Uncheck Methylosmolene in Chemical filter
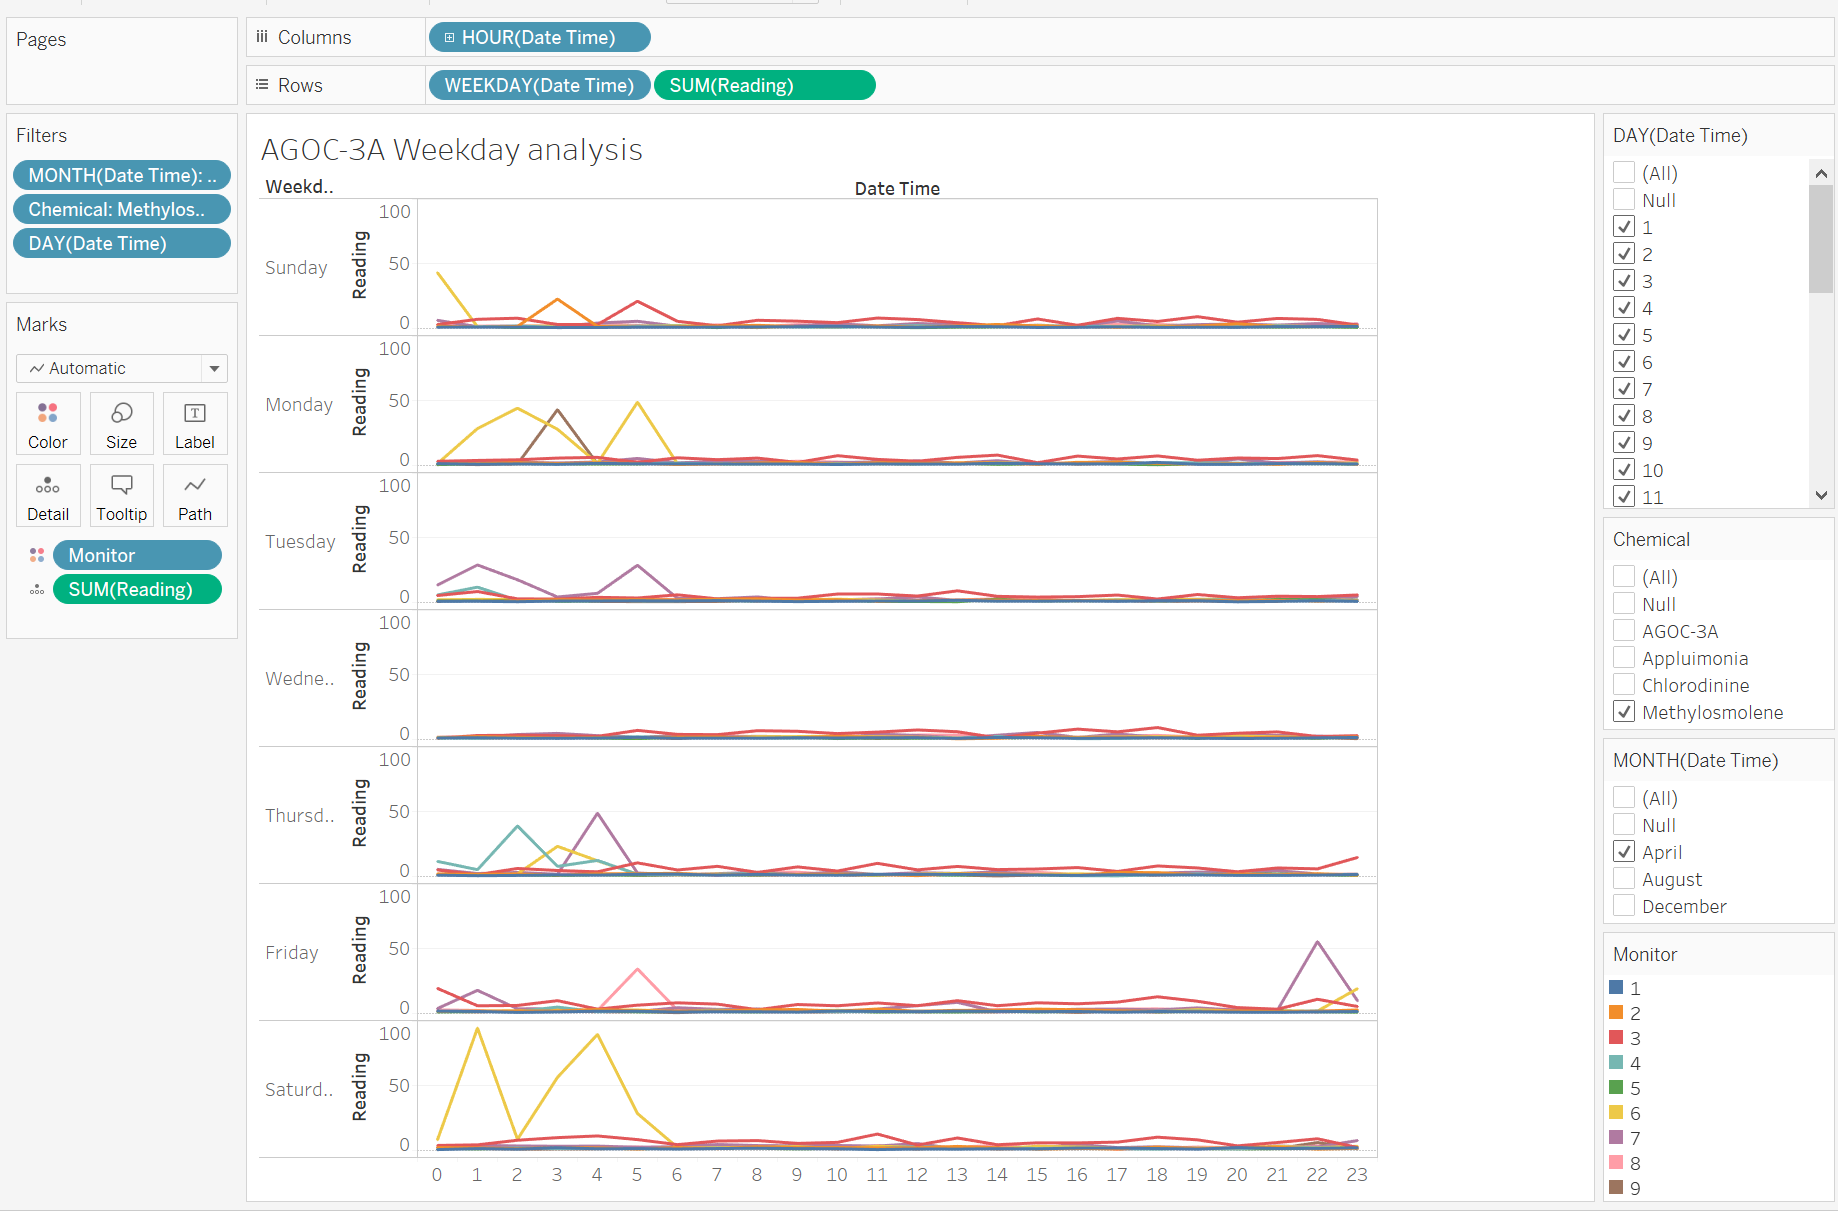Screen dimensions: 1838x1211 (x=1624, y=712)
